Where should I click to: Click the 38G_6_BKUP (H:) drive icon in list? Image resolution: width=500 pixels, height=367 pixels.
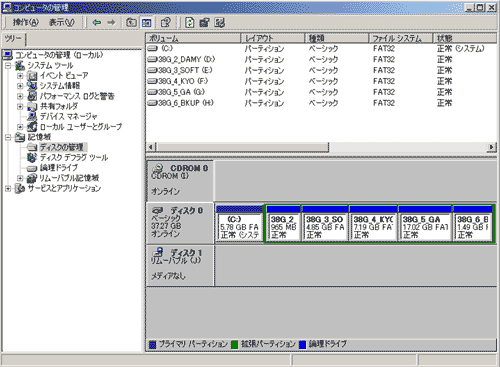pyautogui.click(x=152, y=103)
